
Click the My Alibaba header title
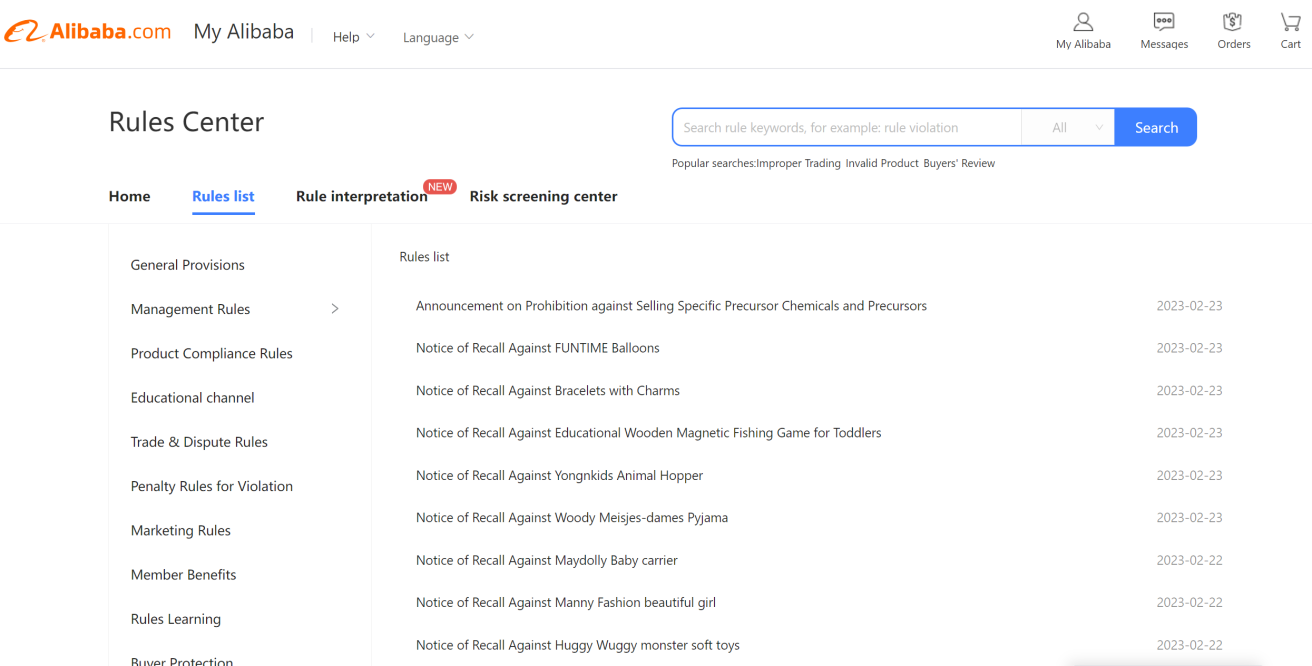(x=244, y=32)
